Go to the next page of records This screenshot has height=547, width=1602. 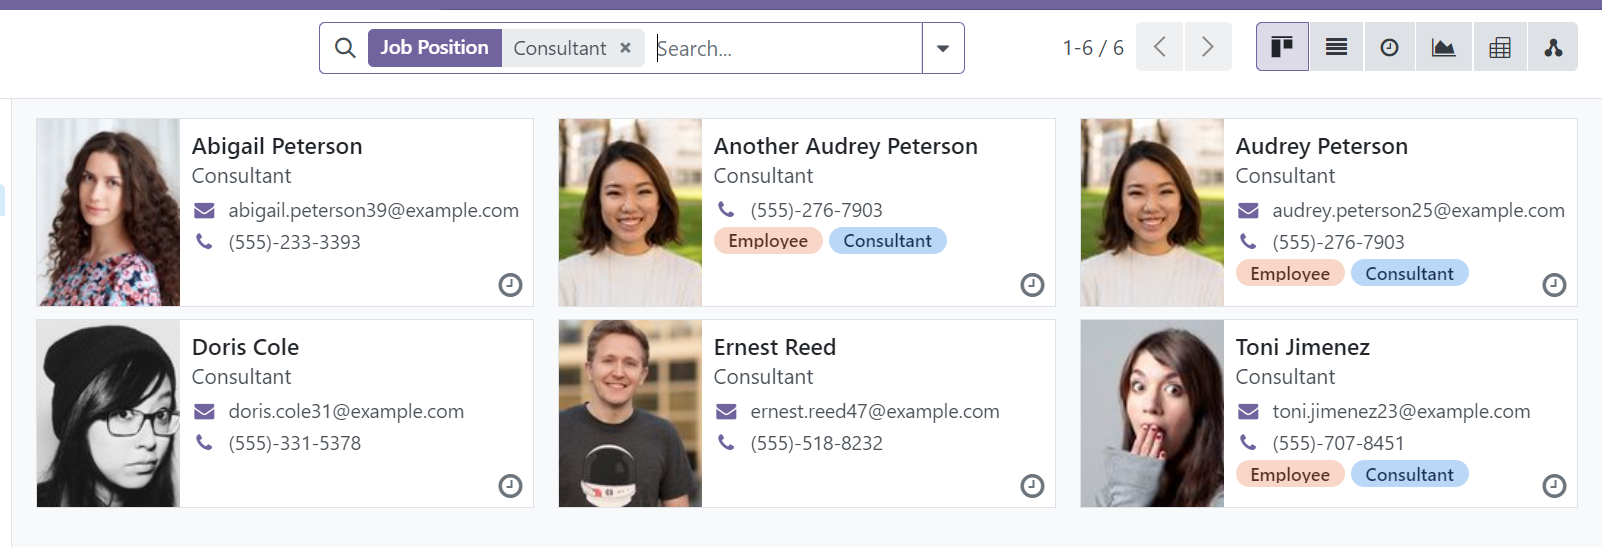(x=1207, y=47)
